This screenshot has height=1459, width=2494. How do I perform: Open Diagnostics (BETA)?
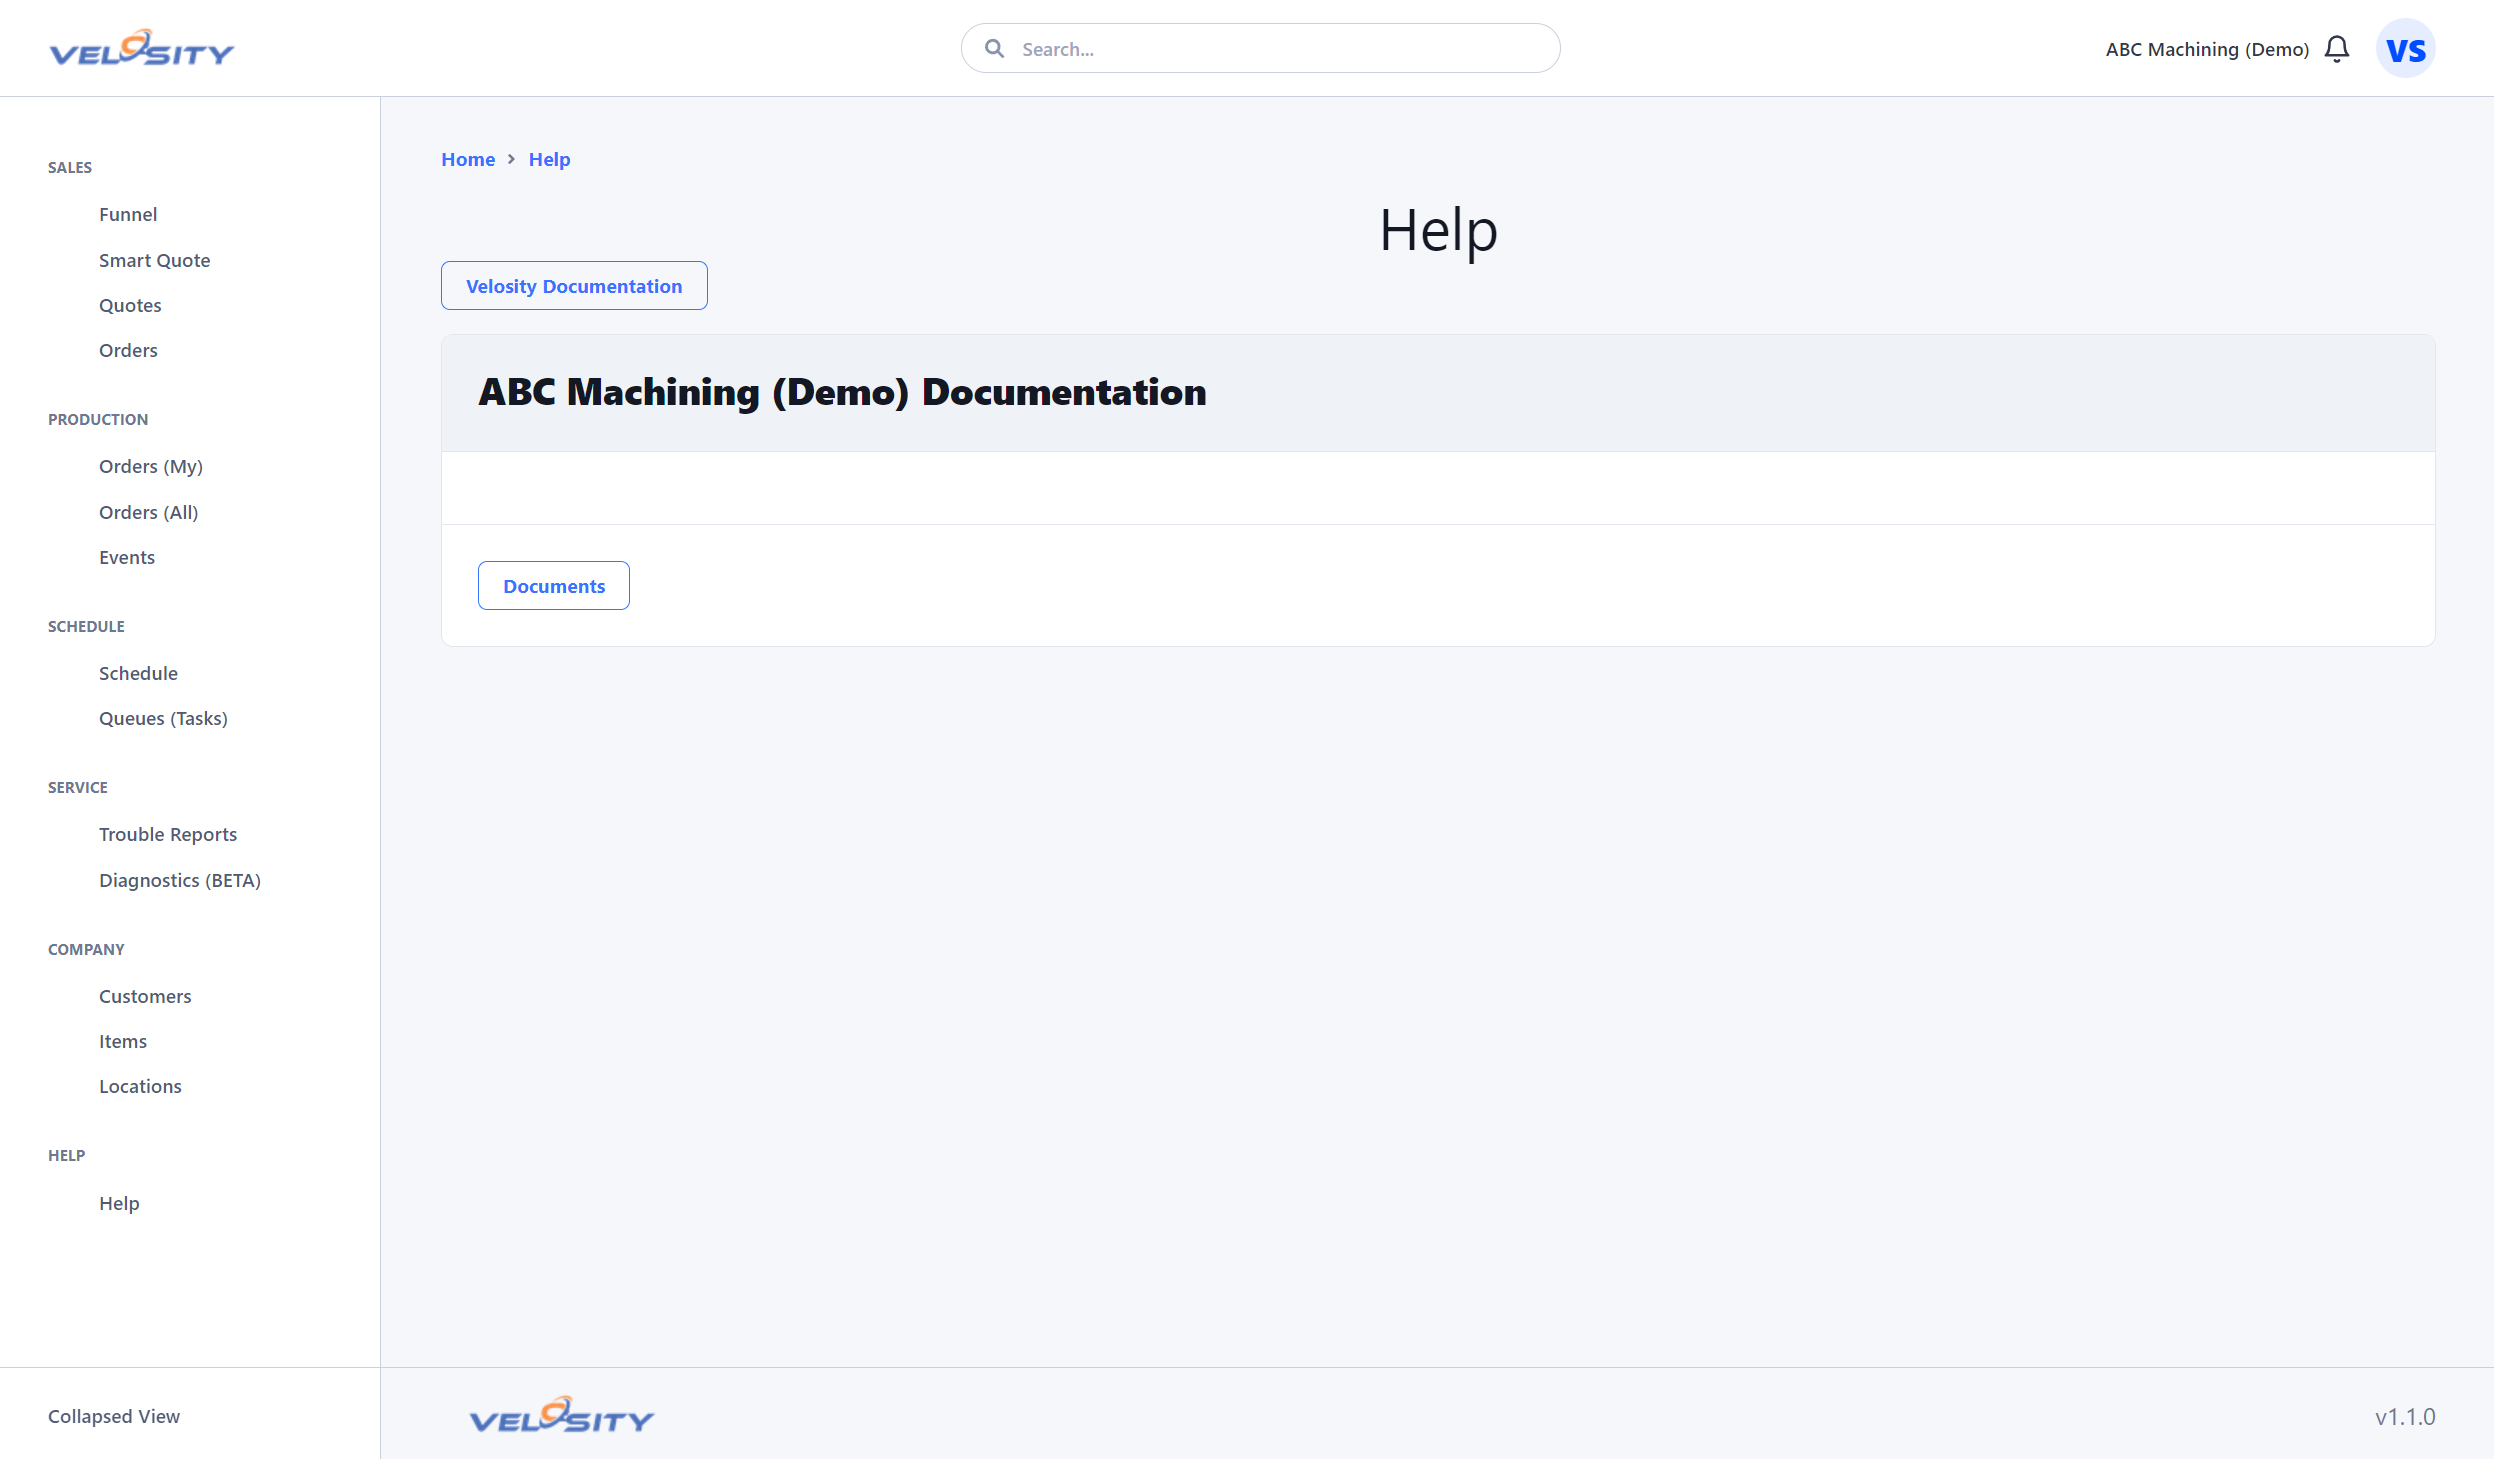tap(180, 881)
